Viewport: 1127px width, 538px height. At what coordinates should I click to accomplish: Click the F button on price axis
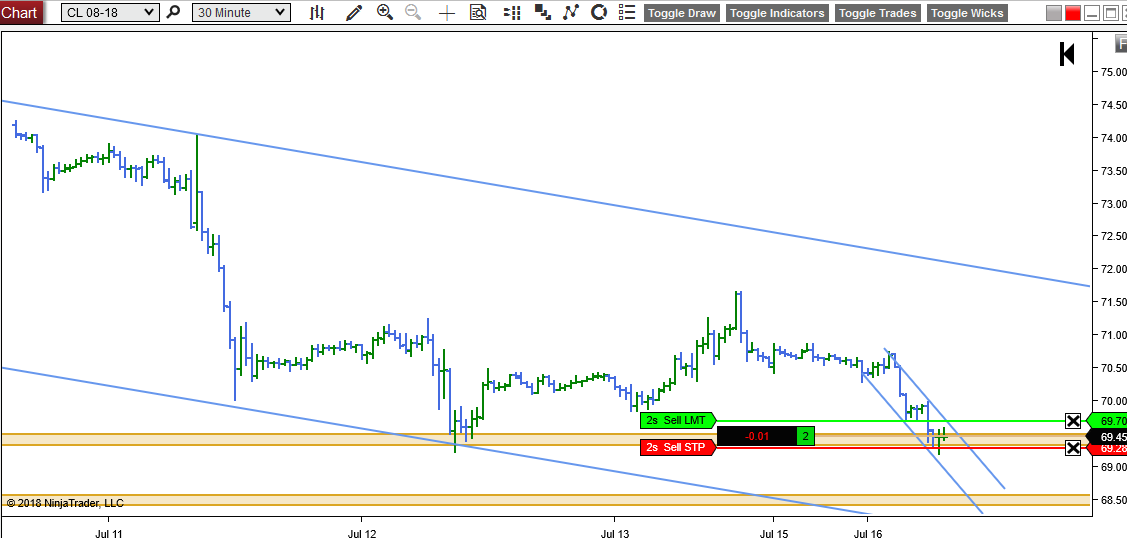pyautogui.click(x=1121, y=43)
